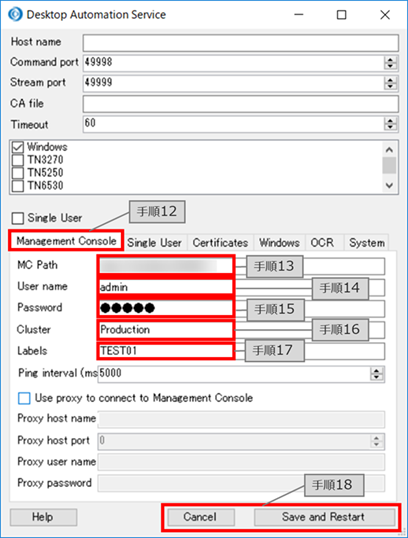The width and height of the screenshot is (408, 538).
Task: Enable the TN6530 checkbox
Action: coord(18,186)
